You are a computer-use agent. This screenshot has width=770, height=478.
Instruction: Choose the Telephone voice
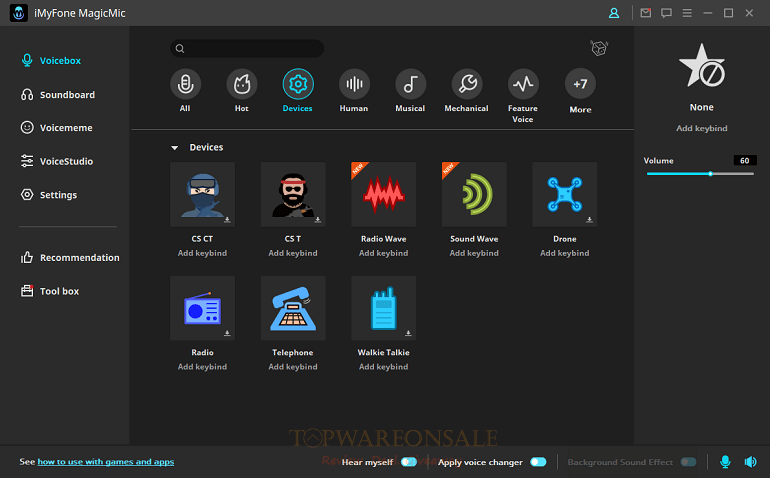[x=293, y=308]
